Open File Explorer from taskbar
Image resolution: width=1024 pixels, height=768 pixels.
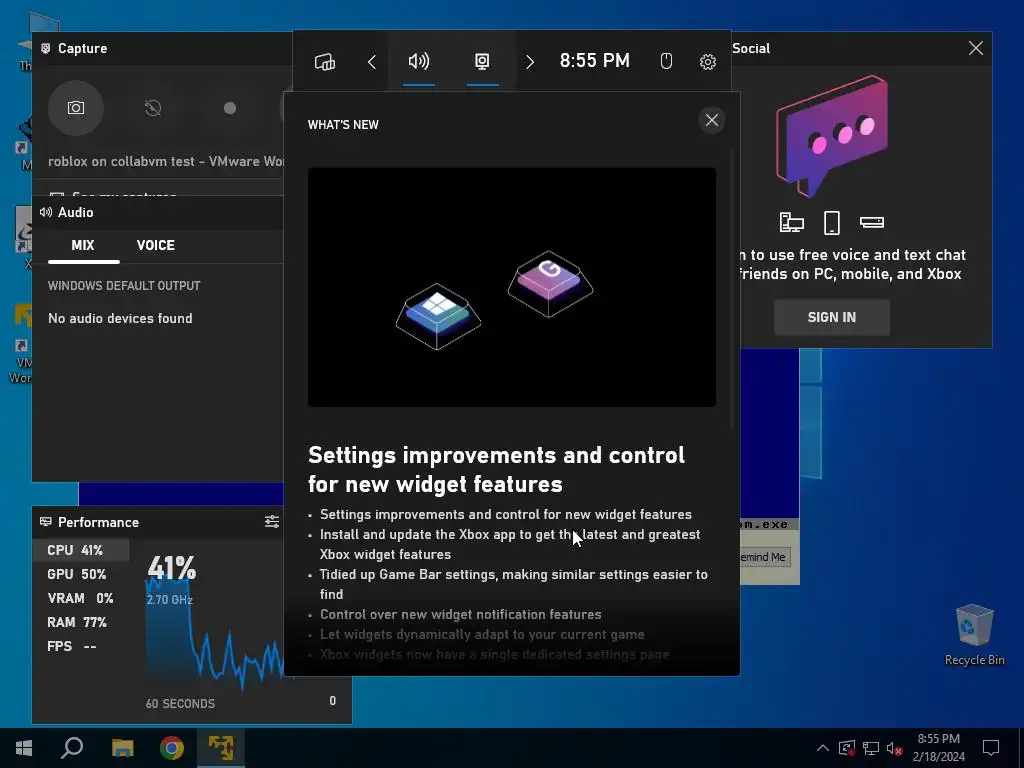point(122,748)
